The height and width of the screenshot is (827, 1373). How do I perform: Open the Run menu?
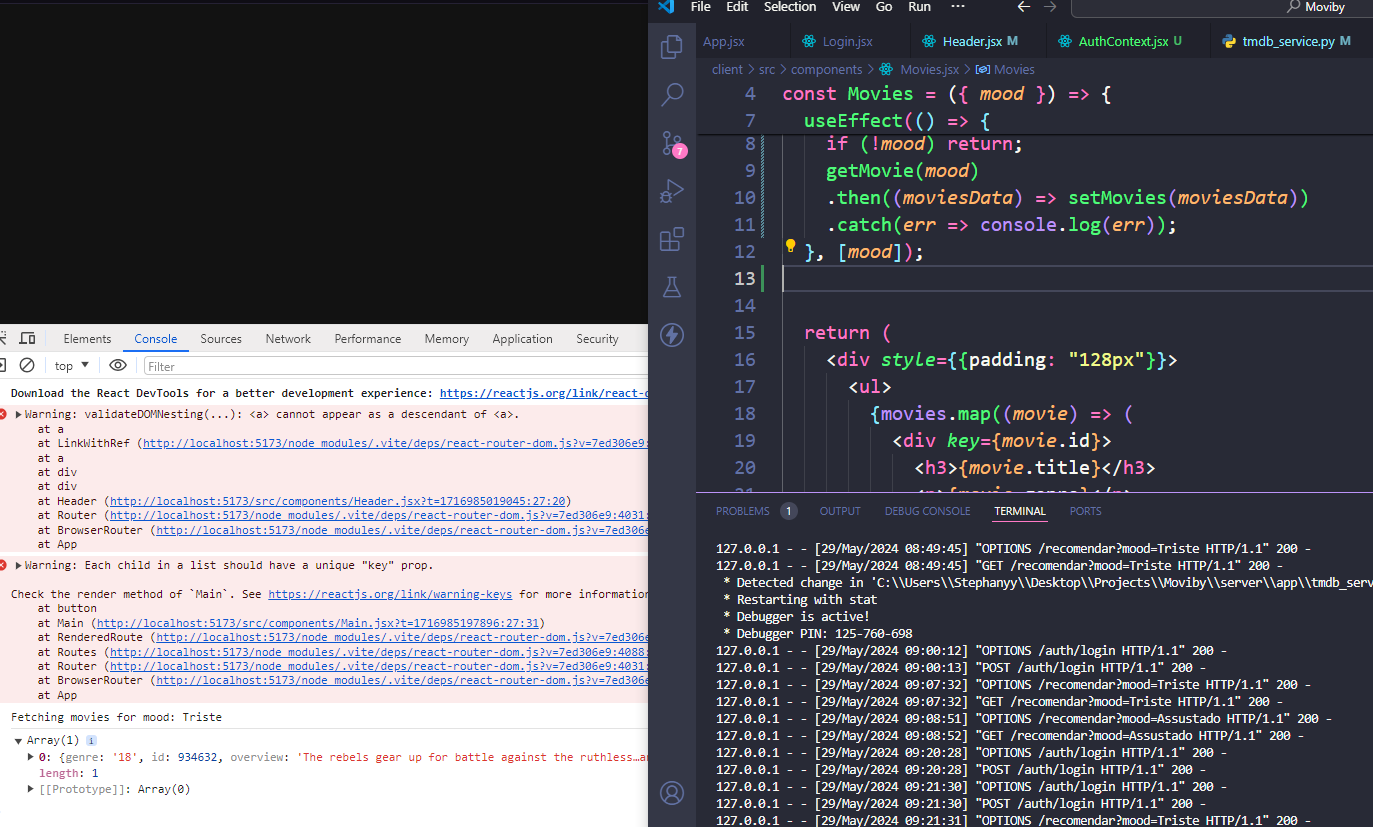[919, 7]
